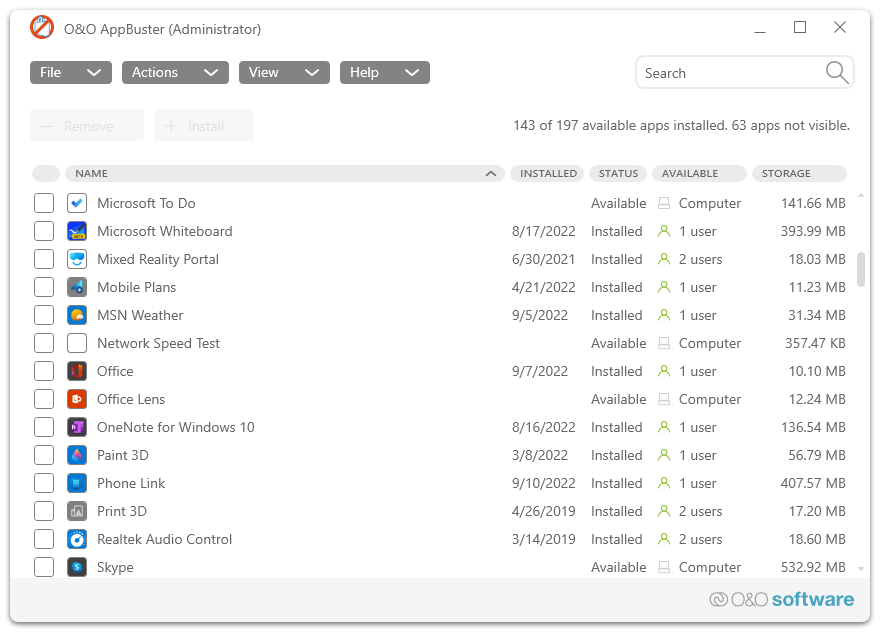Click the O&O AppBuster title bar logo
Screen dimensions: 880x632
pos(41,28)
